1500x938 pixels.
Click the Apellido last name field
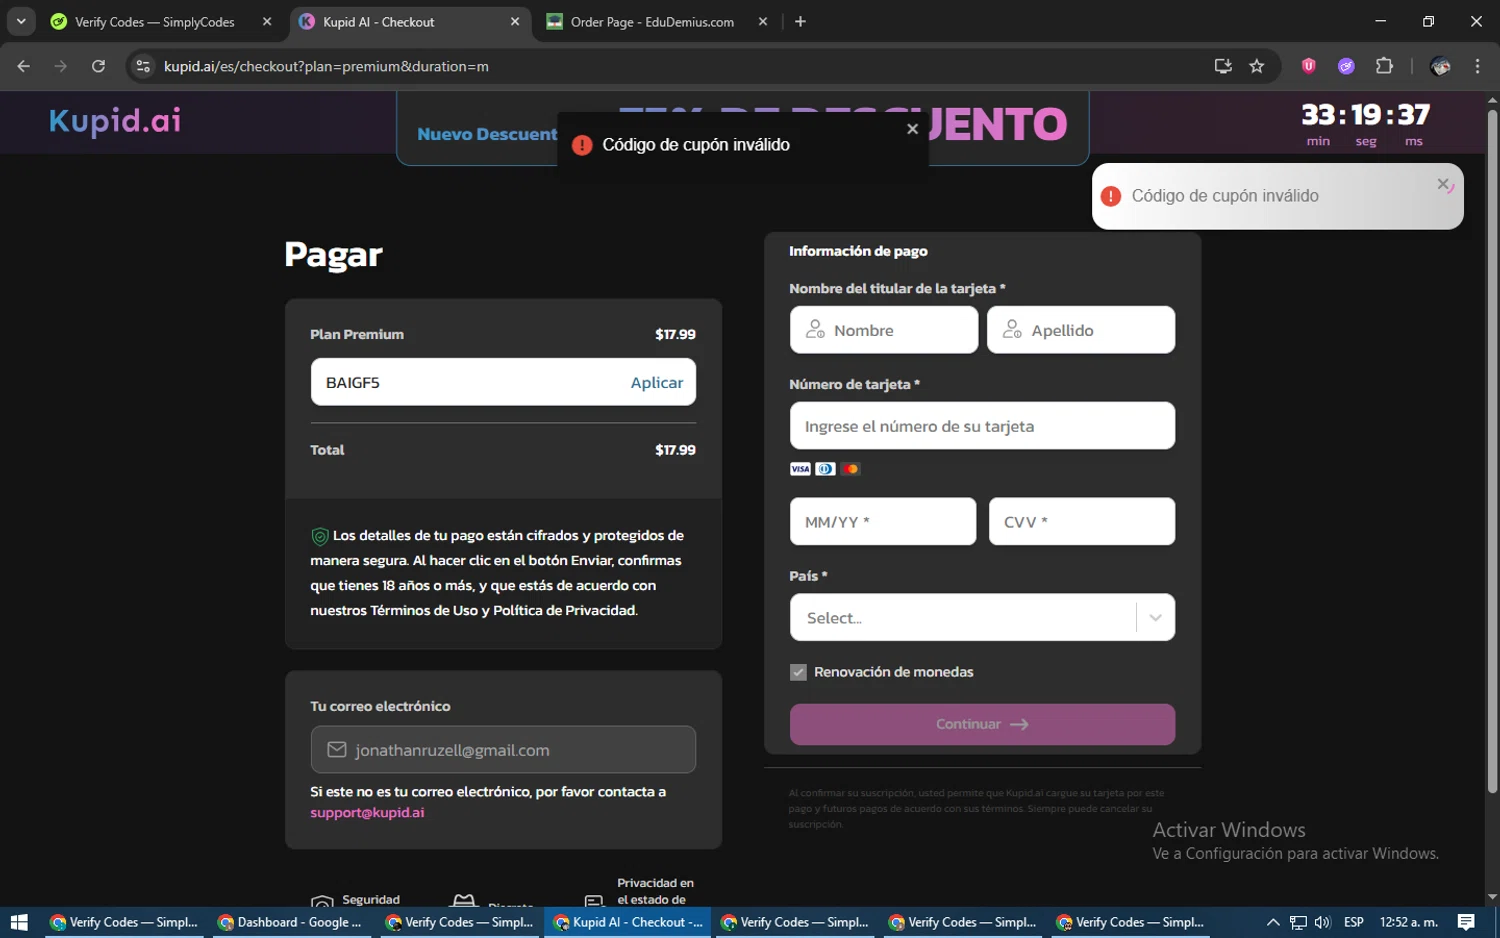click(x=1081, y=330)
